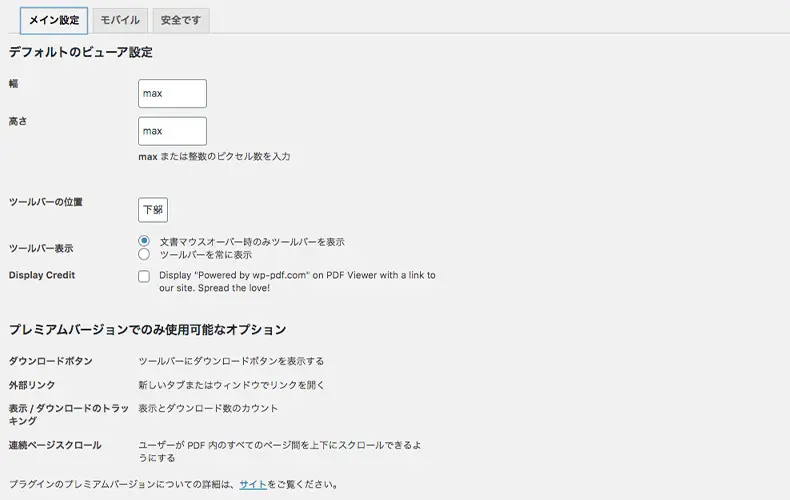Choose the ツールバーを常に表示 radio button
Image resolution: width=790 pixels, height=500 pixels.
[x=144, y=255]
